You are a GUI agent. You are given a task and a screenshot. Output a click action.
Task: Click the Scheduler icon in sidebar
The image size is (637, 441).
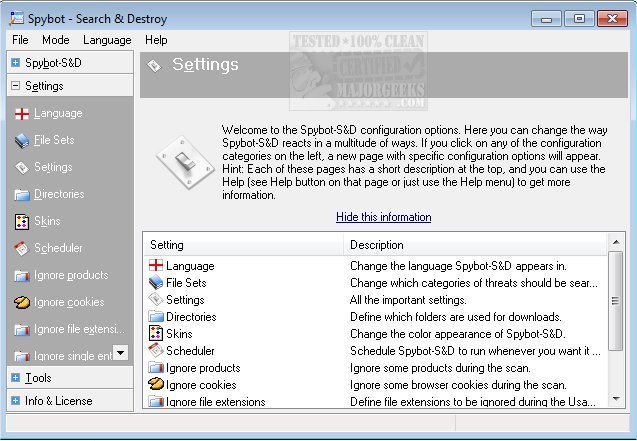(22, 249)
